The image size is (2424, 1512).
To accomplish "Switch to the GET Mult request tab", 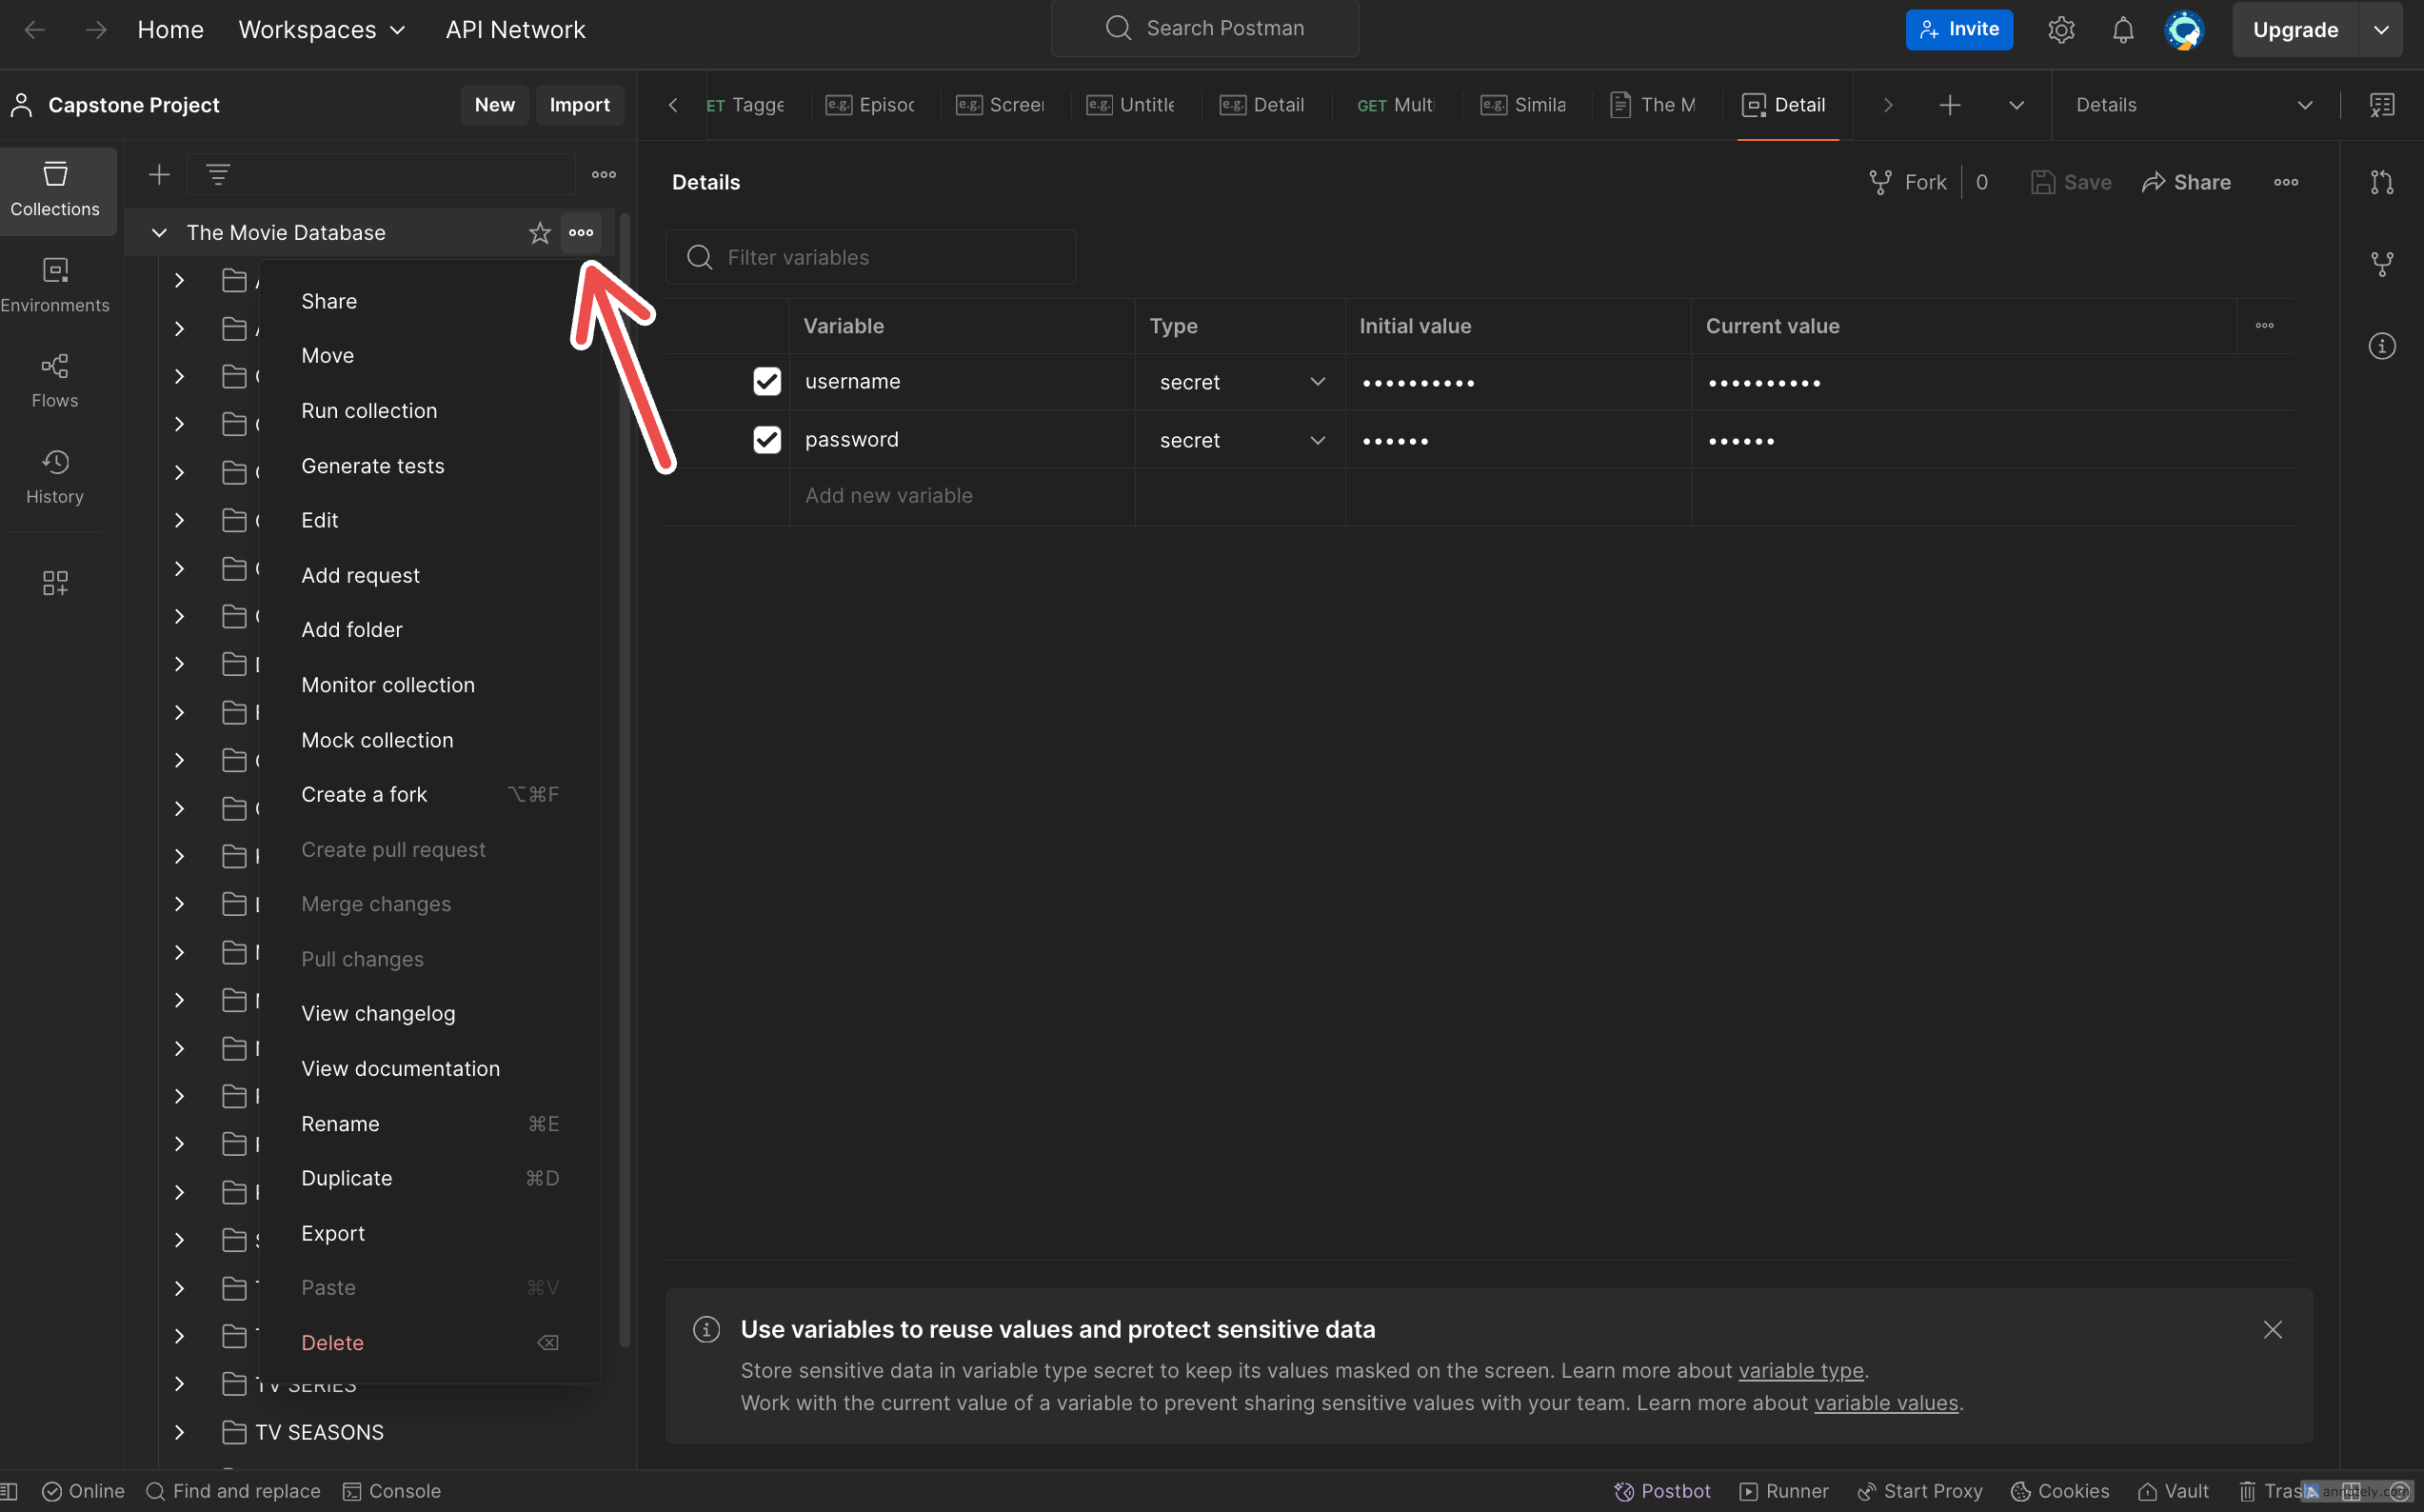I will coord(1395,105).
